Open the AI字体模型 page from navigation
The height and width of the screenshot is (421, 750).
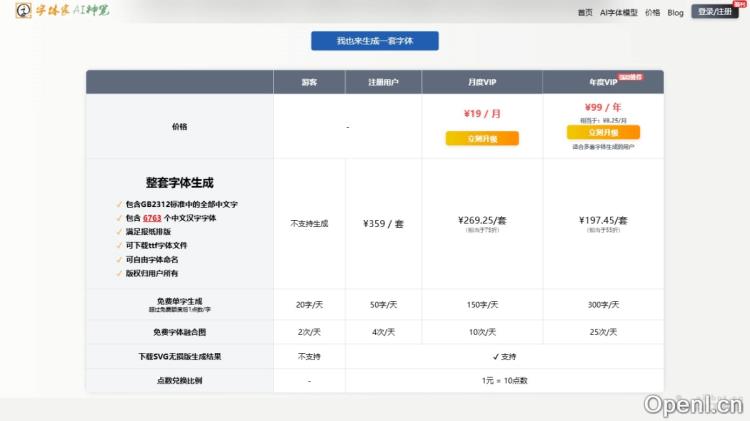tap(618, 13)
